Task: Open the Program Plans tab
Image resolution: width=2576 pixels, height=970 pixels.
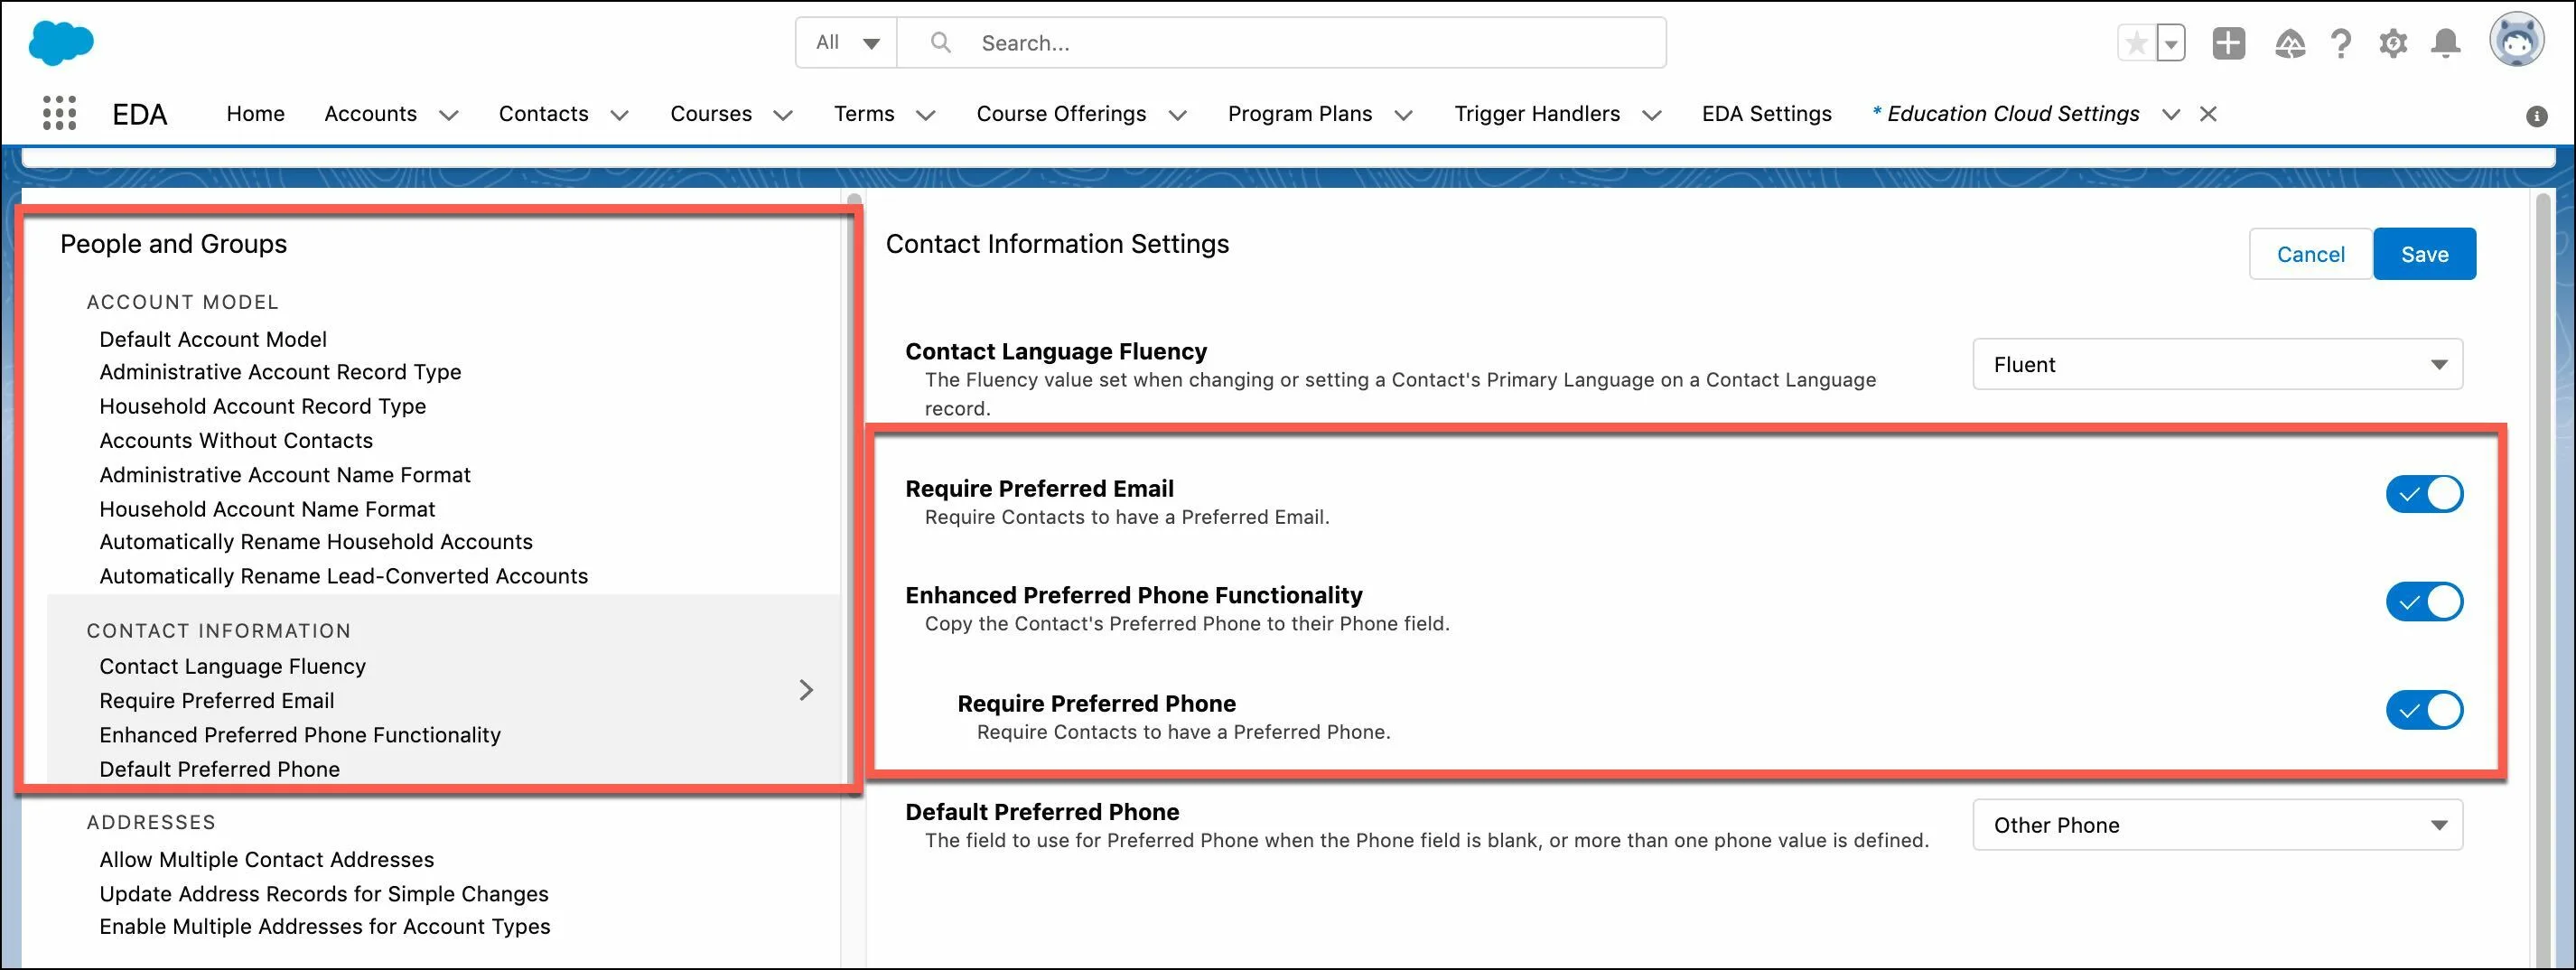Action: [x=1300, y=114]
